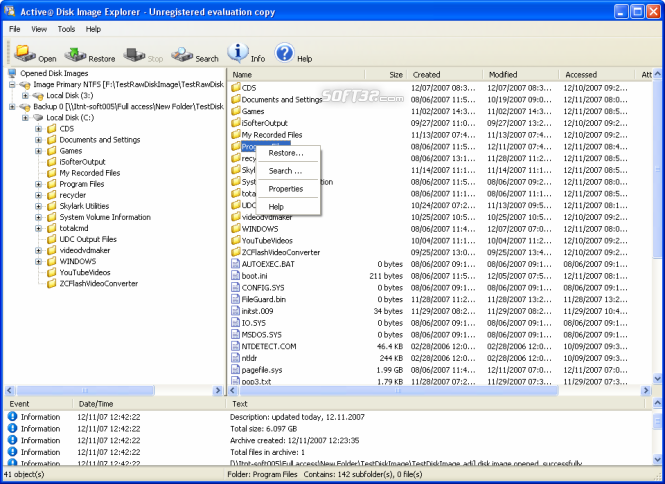Expand the Program Files tree node

pos(39,184)
